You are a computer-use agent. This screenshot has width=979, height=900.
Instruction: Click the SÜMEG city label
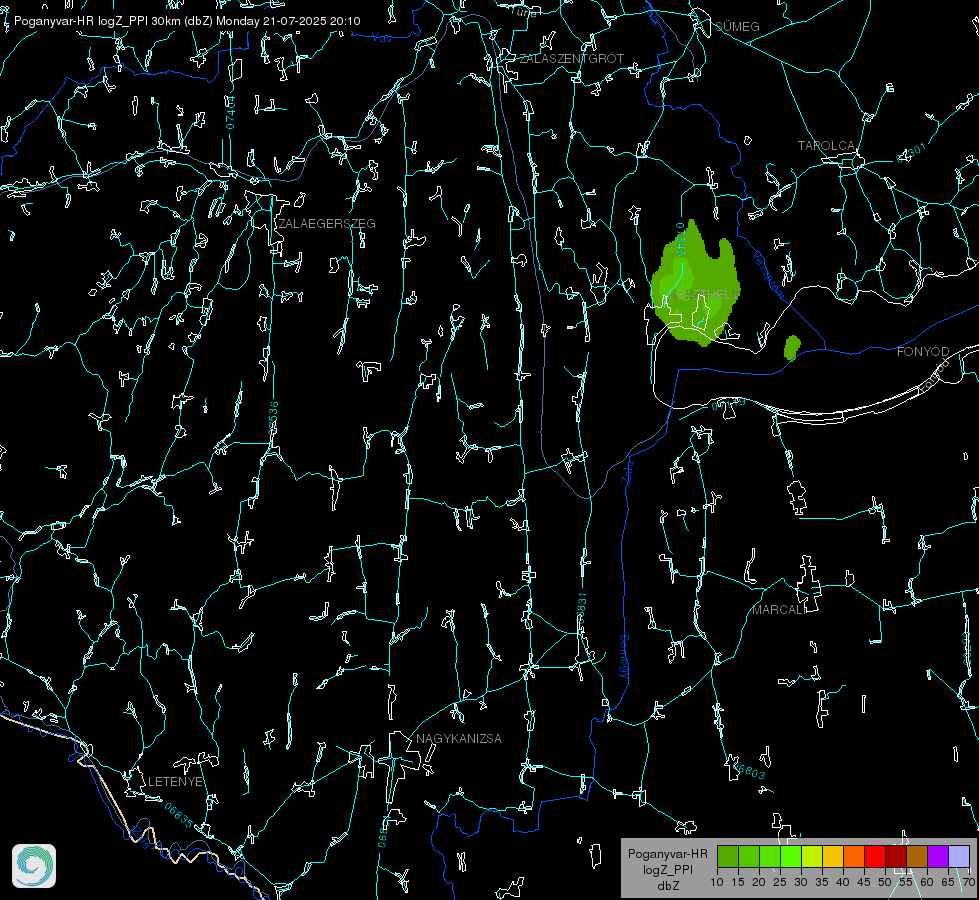coord(737,27)
